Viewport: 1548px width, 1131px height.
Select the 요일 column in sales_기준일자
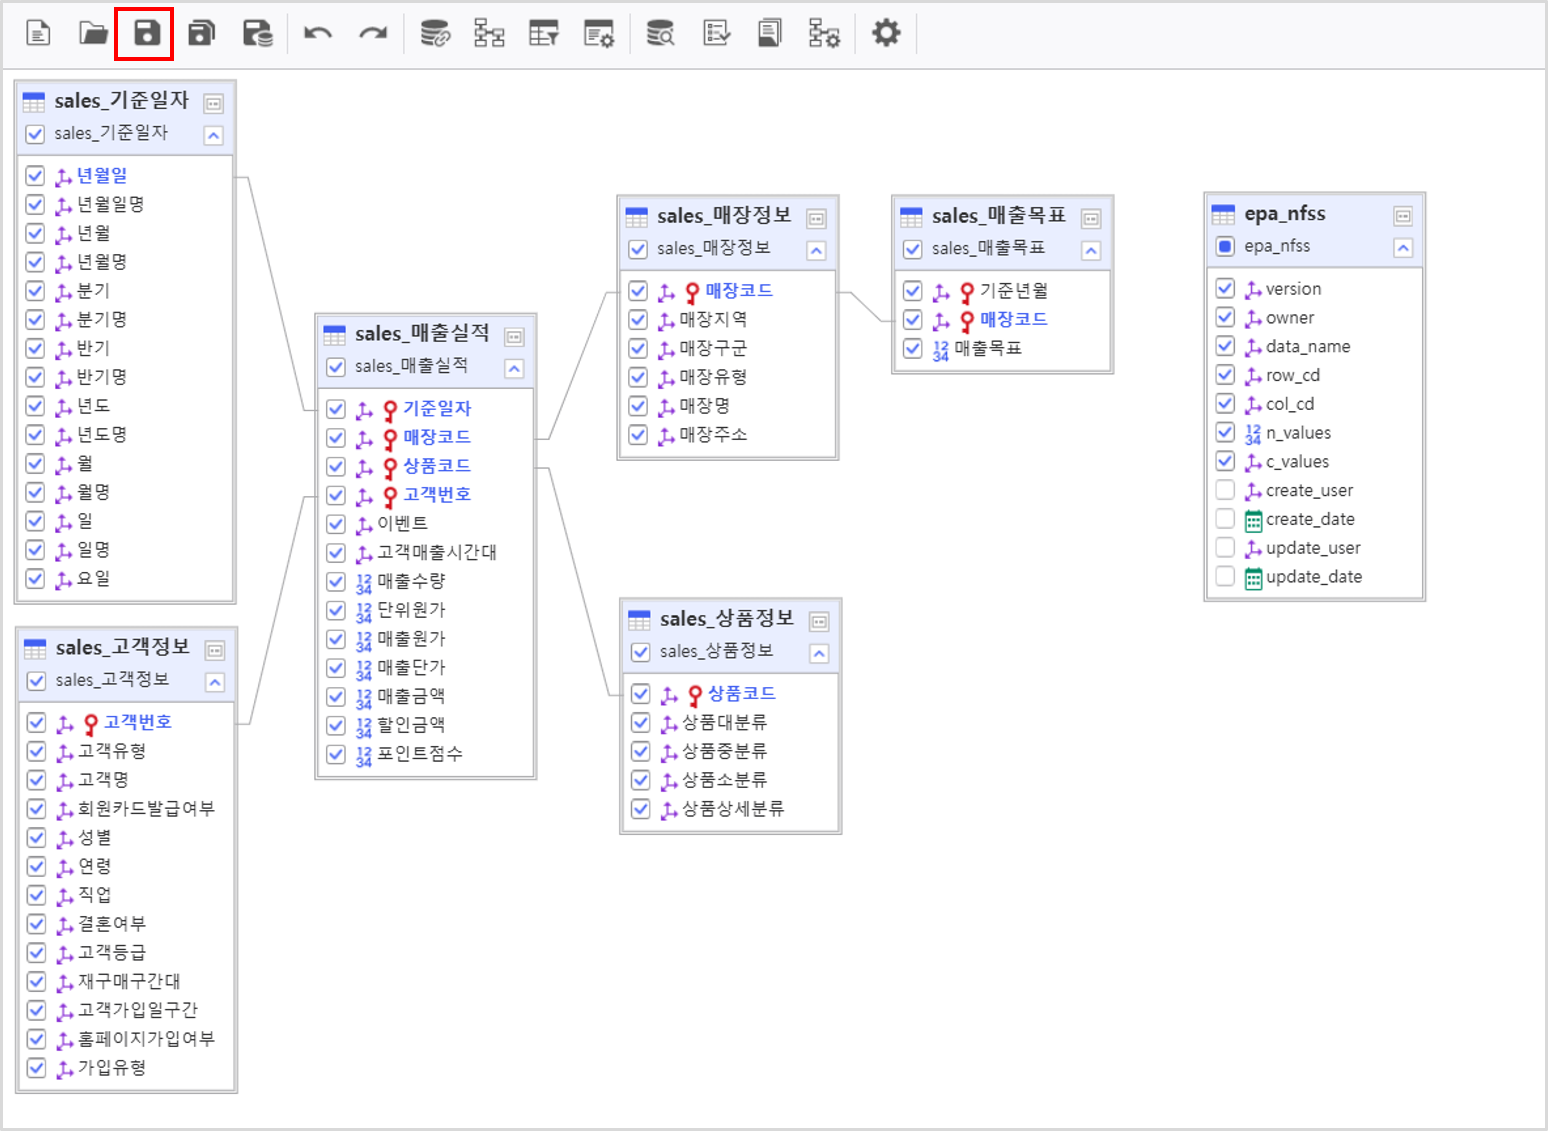(x=94, y=579)
